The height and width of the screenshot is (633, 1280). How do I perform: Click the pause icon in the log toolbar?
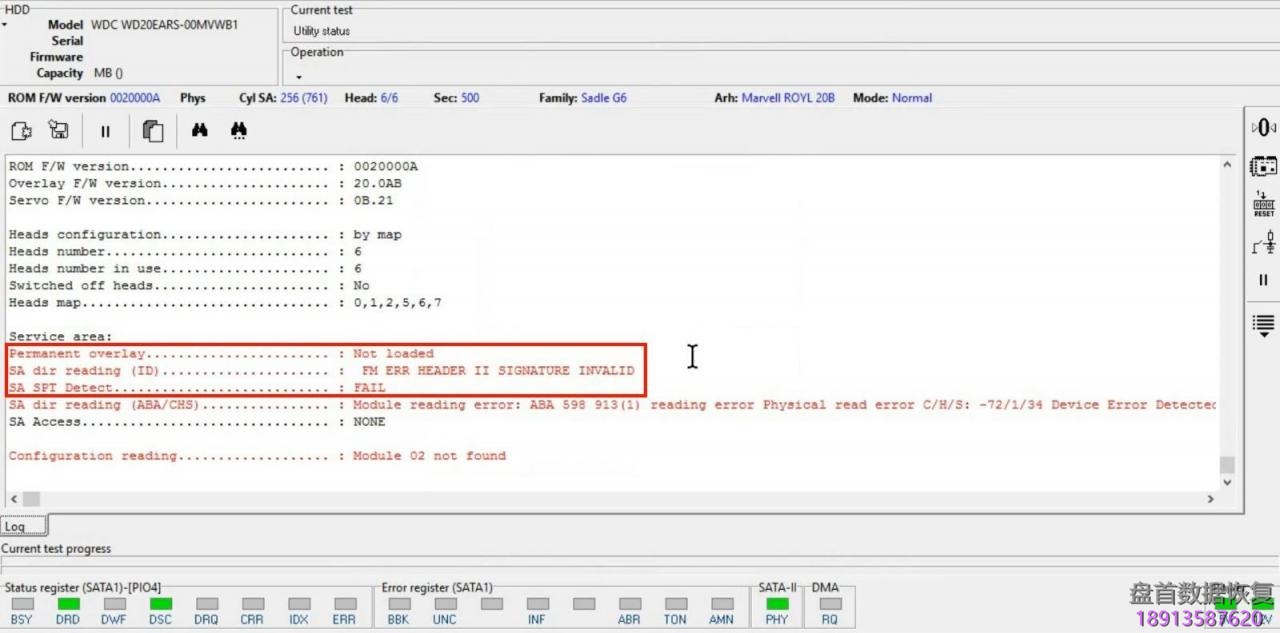(105, 131)
